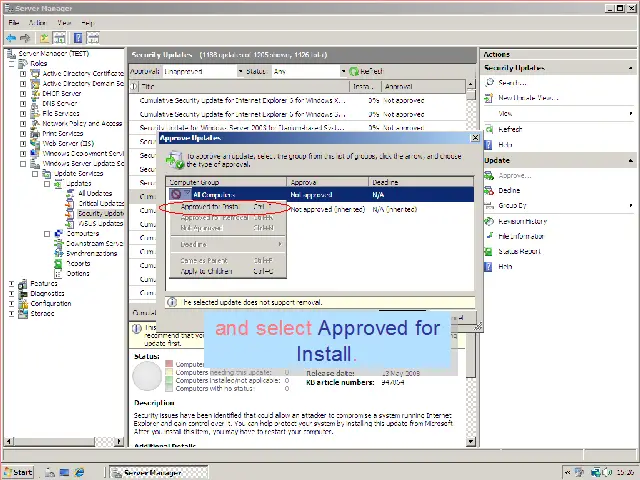Choose Apply to Children in context menu
This screenshot has height=480, width=640.
pos(228,271)
